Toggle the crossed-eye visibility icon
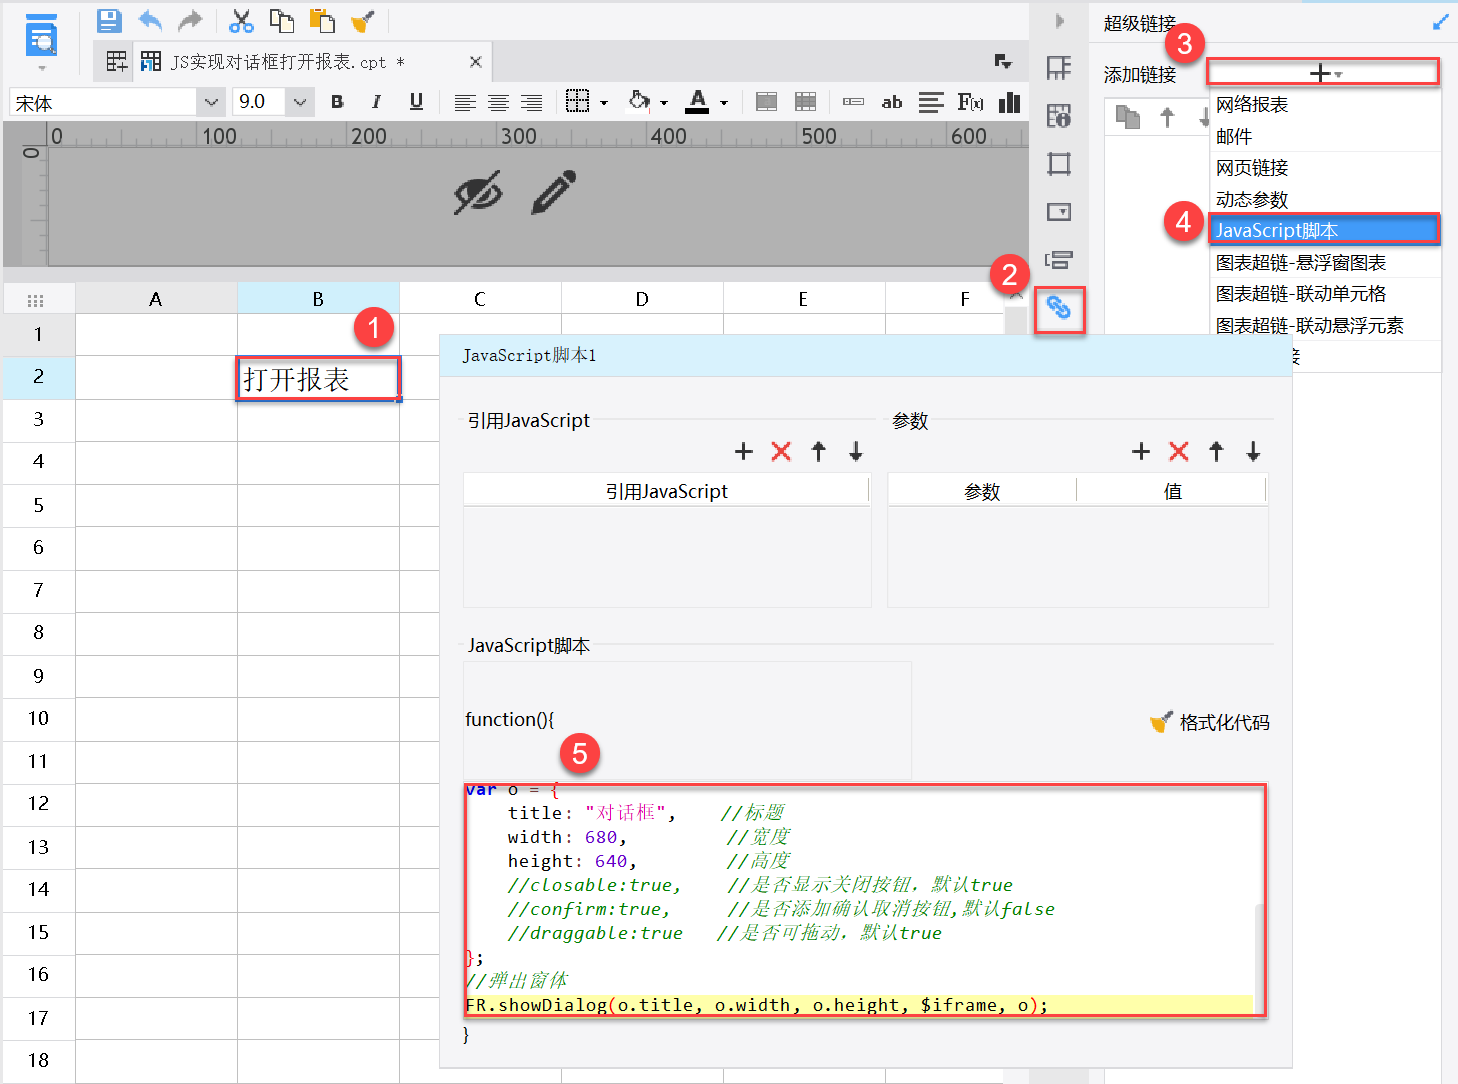The height and width of the screenshot is (1084, 1458). coord(478,192)
